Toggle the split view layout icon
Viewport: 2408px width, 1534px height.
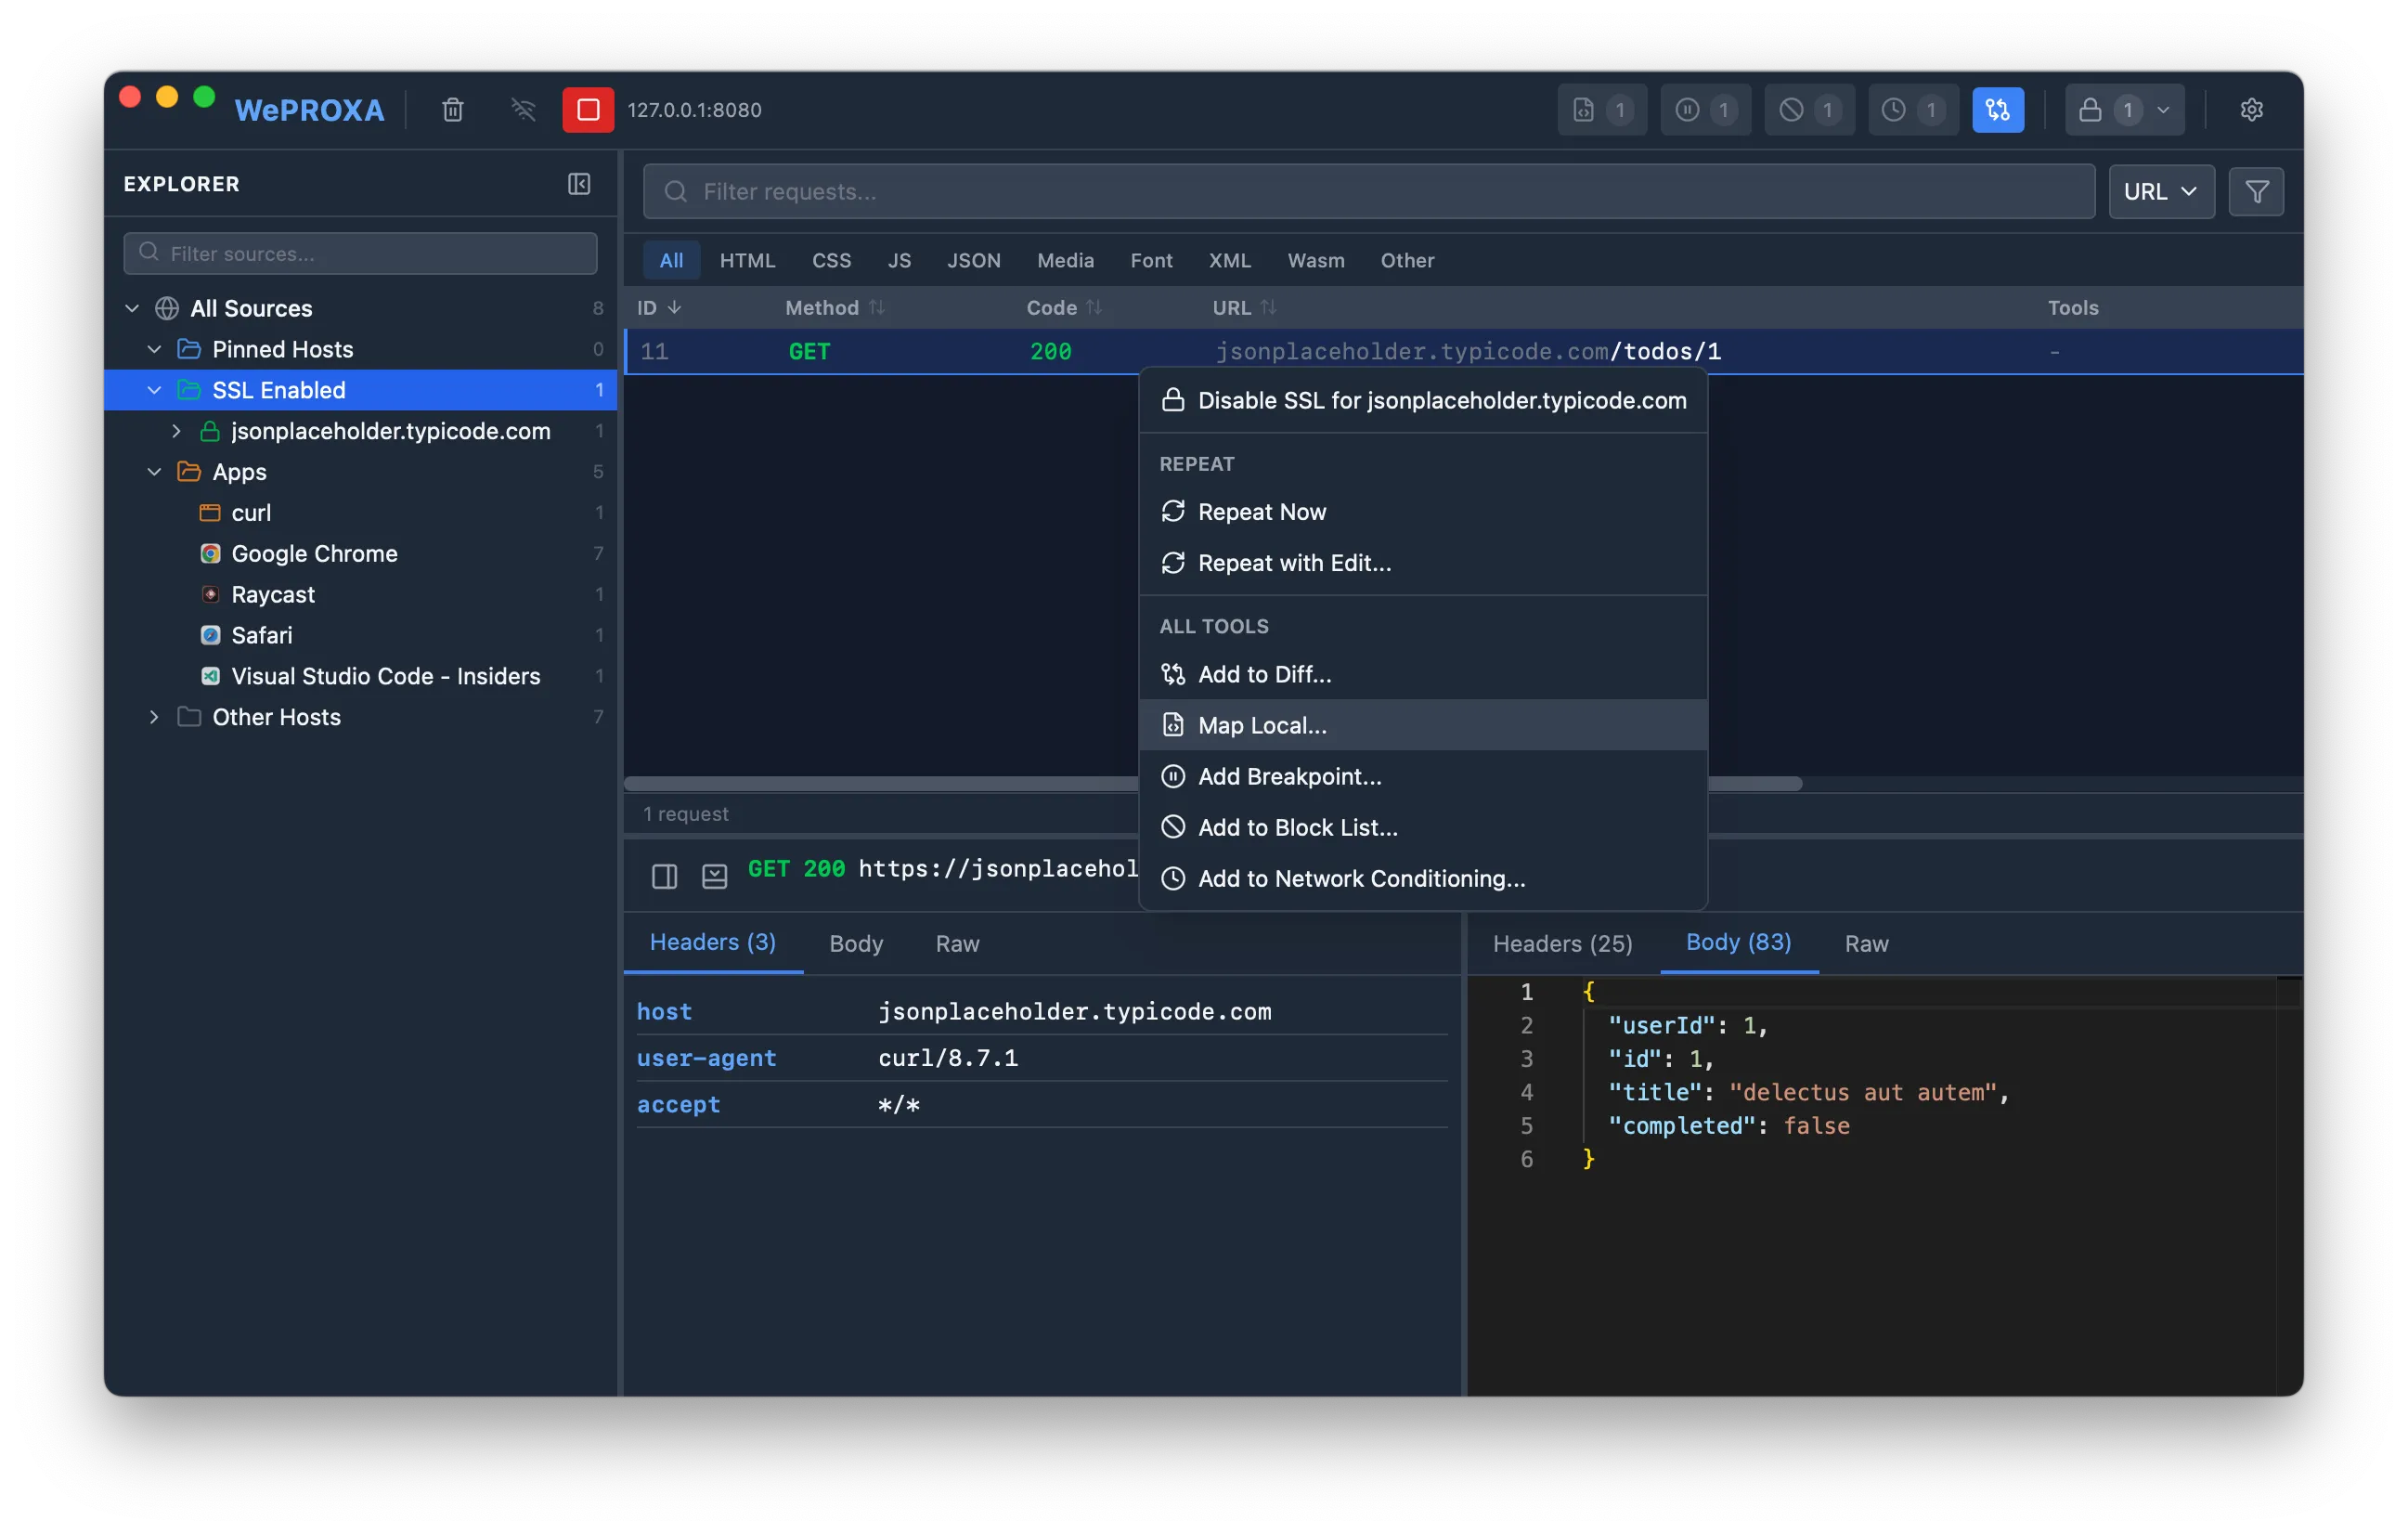[664, 877]
